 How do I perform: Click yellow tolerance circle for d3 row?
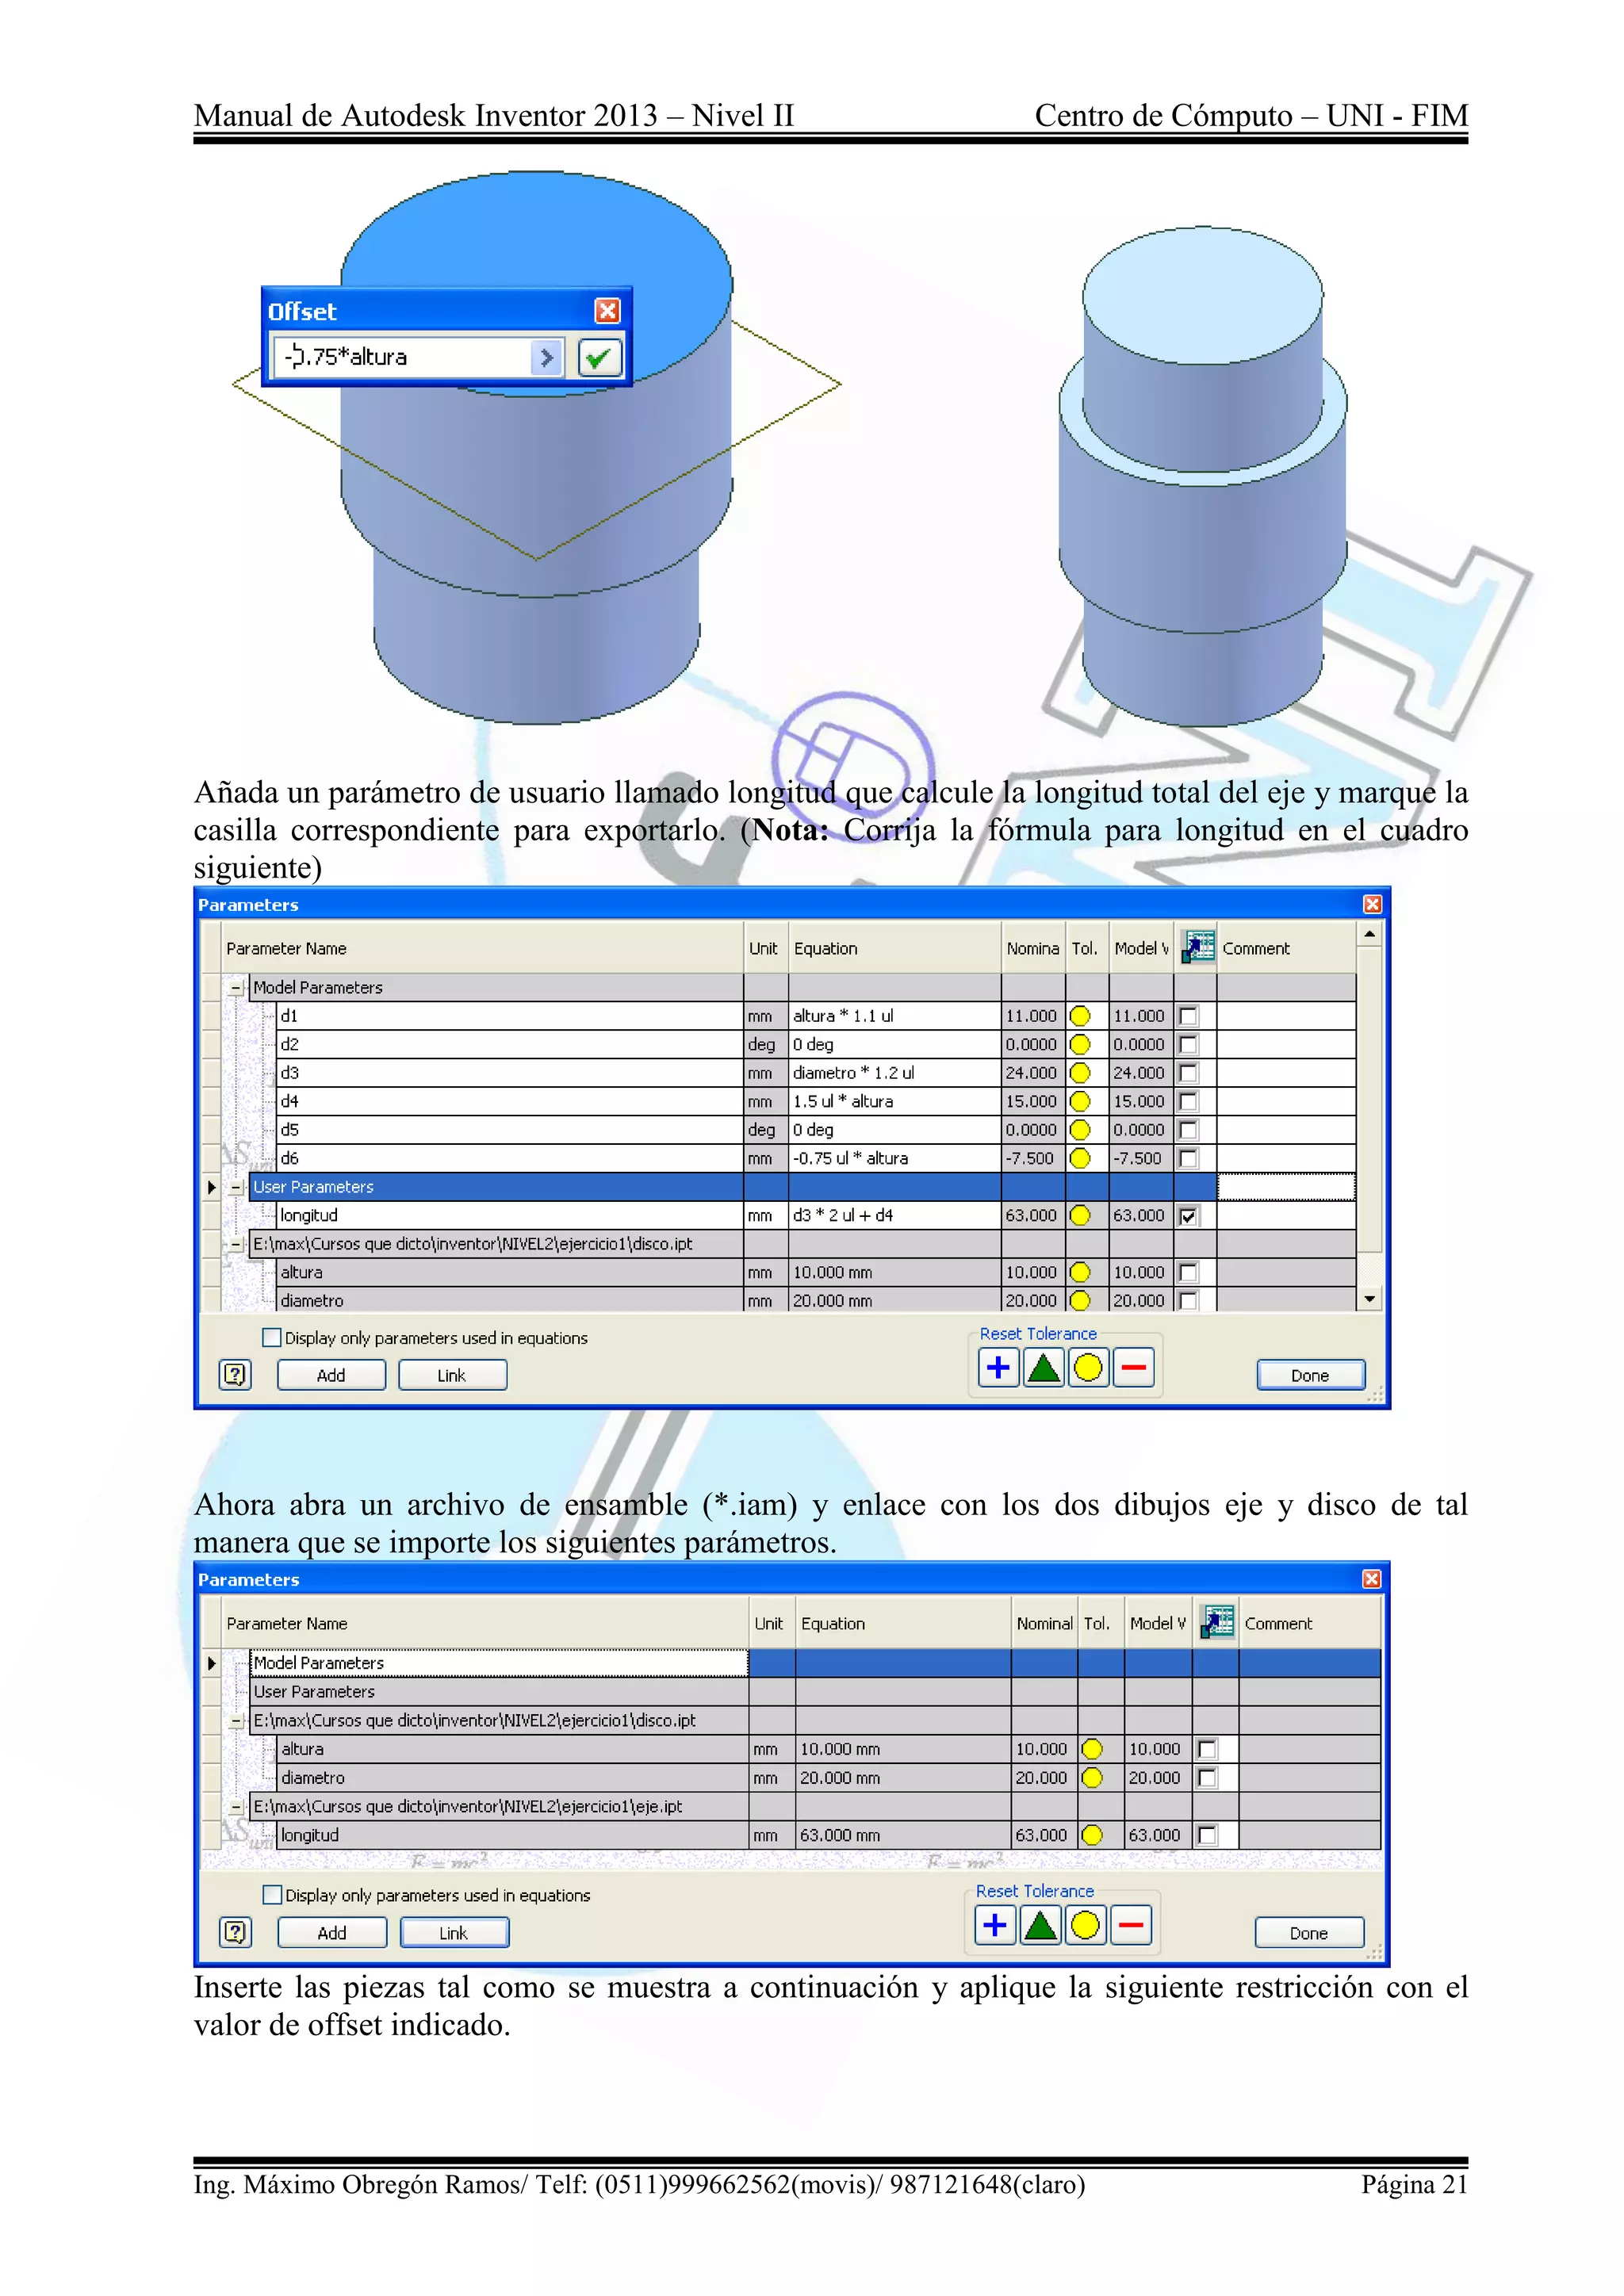pos(1080,1073)
